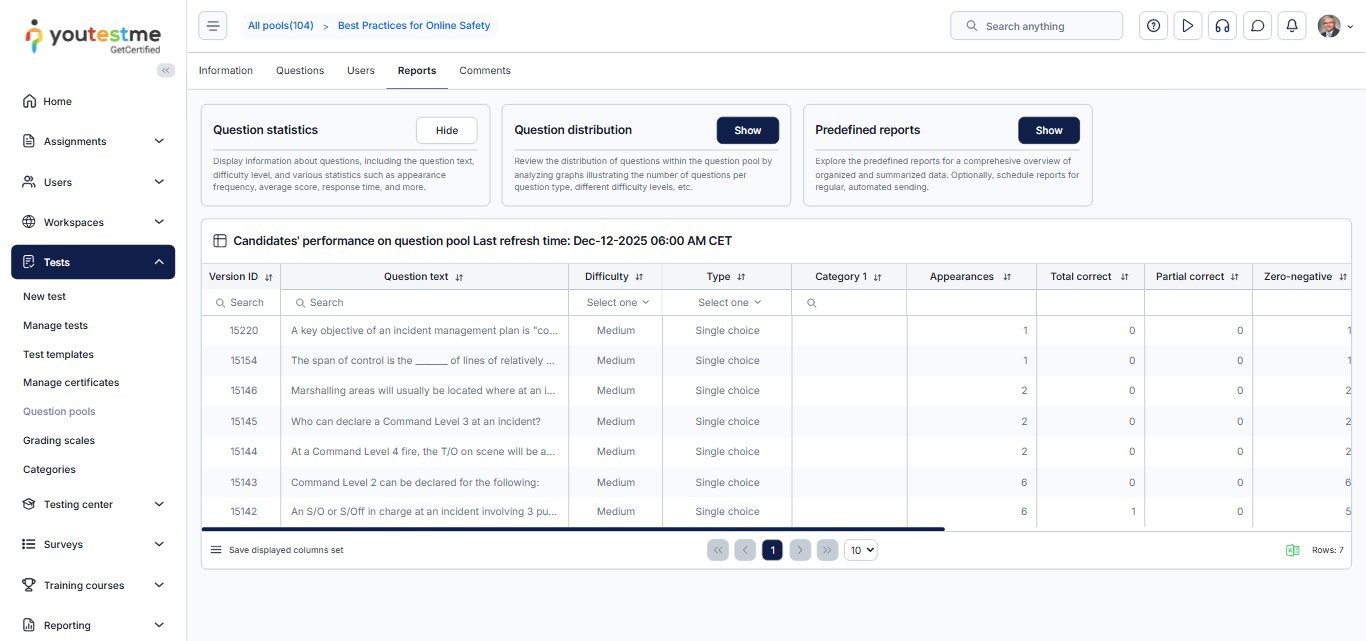Viewport: 1366px width, 641px height.
Task: Open the hamburger menu in the header
Action: [212, 26]
